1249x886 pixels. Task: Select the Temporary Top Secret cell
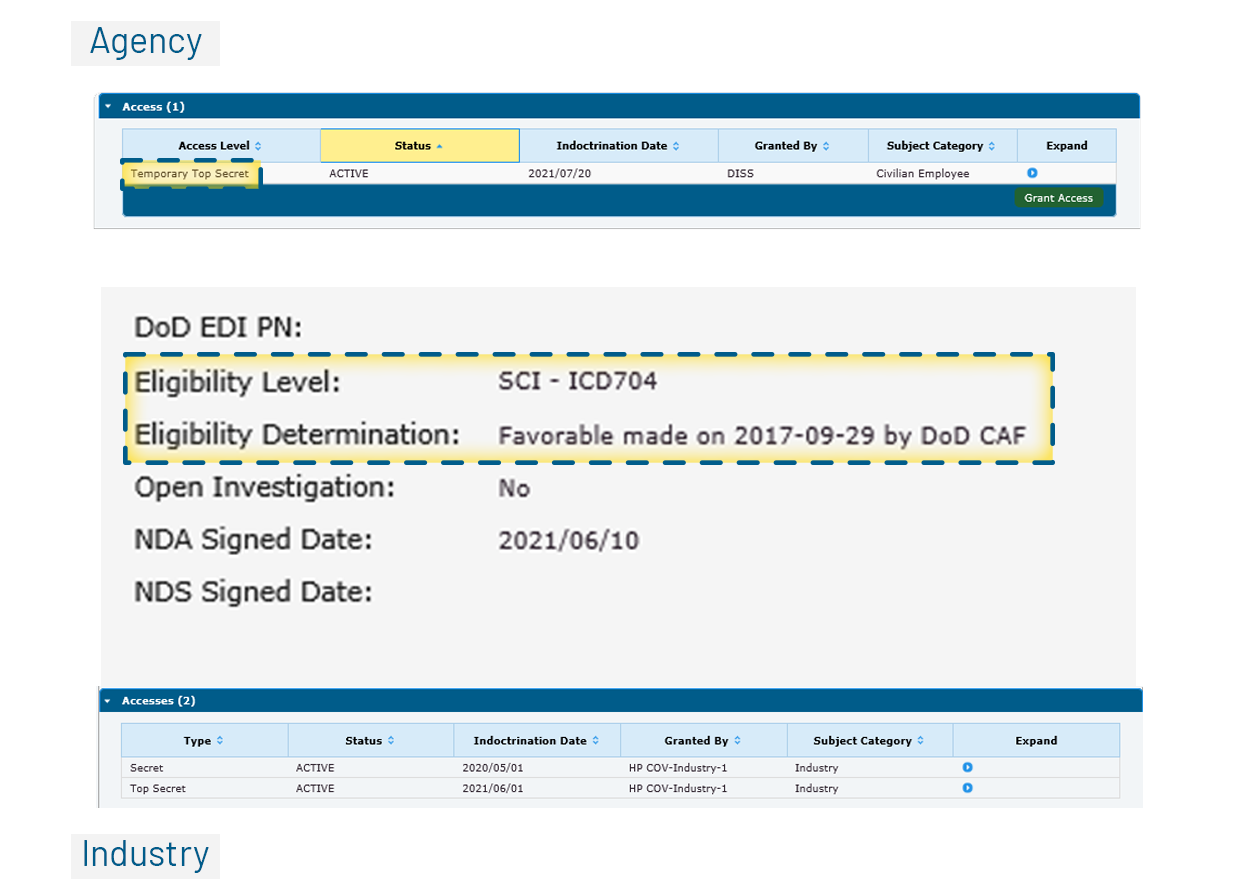(x=190, y=174)
